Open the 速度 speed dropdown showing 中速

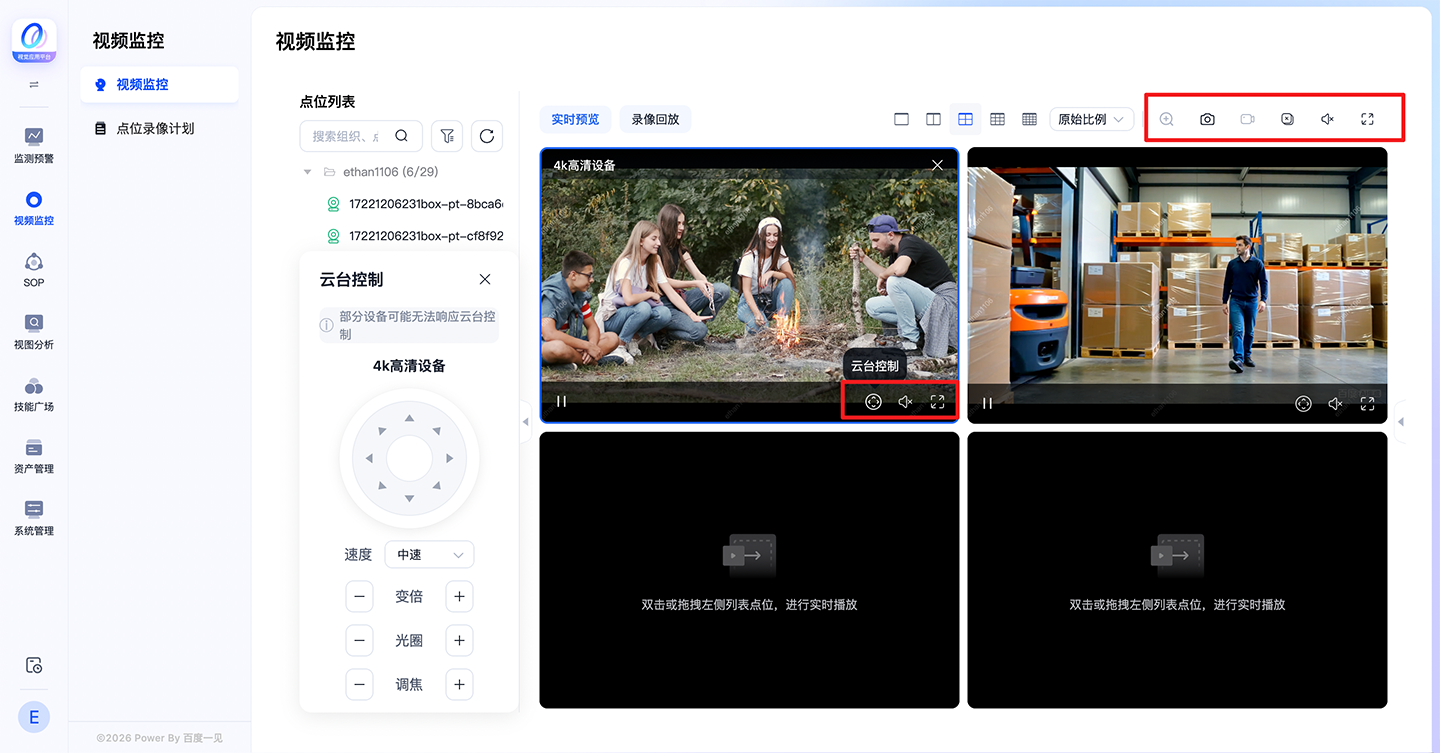click(x=429, y=554)
